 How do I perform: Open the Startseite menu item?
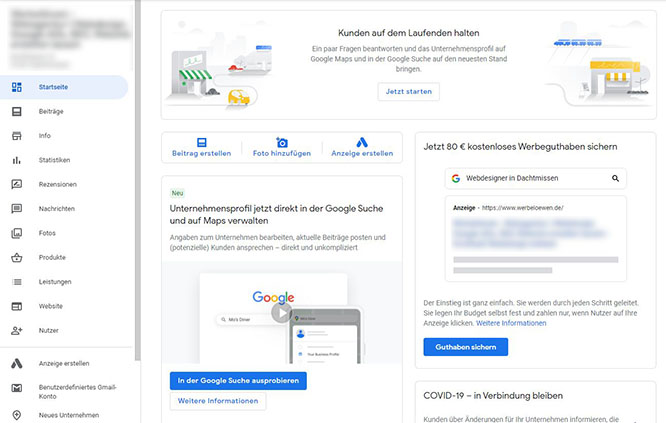pyautogui.click(x=64, y=87)
